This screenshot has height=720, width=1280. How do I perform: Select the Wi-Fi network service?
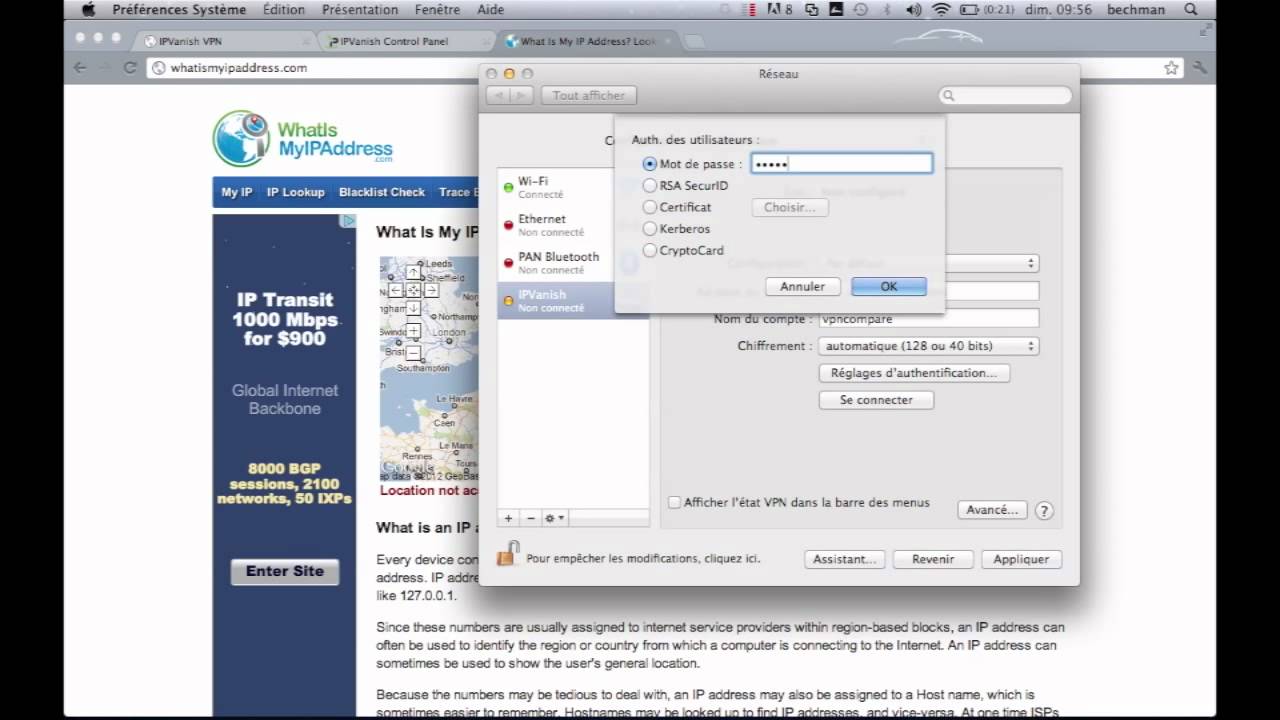(x=573, y=187)
